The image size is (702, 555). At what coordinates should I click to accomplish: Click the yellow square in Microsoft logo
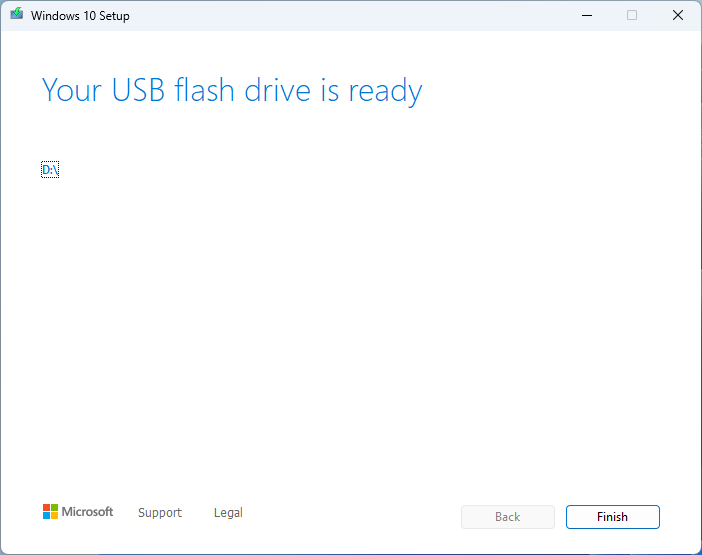[55, 516]
